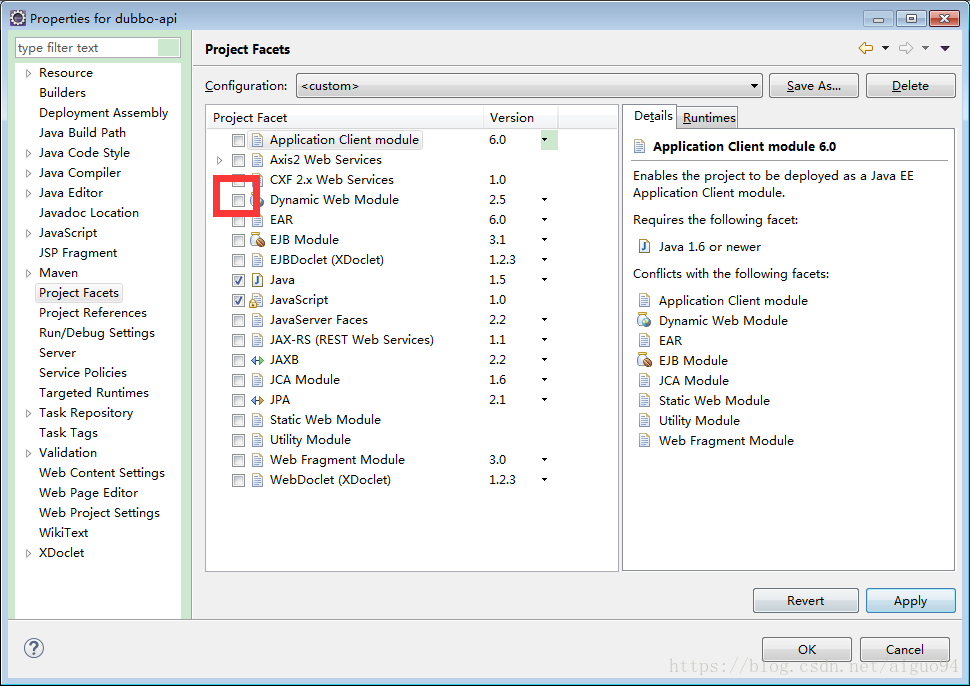Open the Java version dropdown arrow

point(544,280)
